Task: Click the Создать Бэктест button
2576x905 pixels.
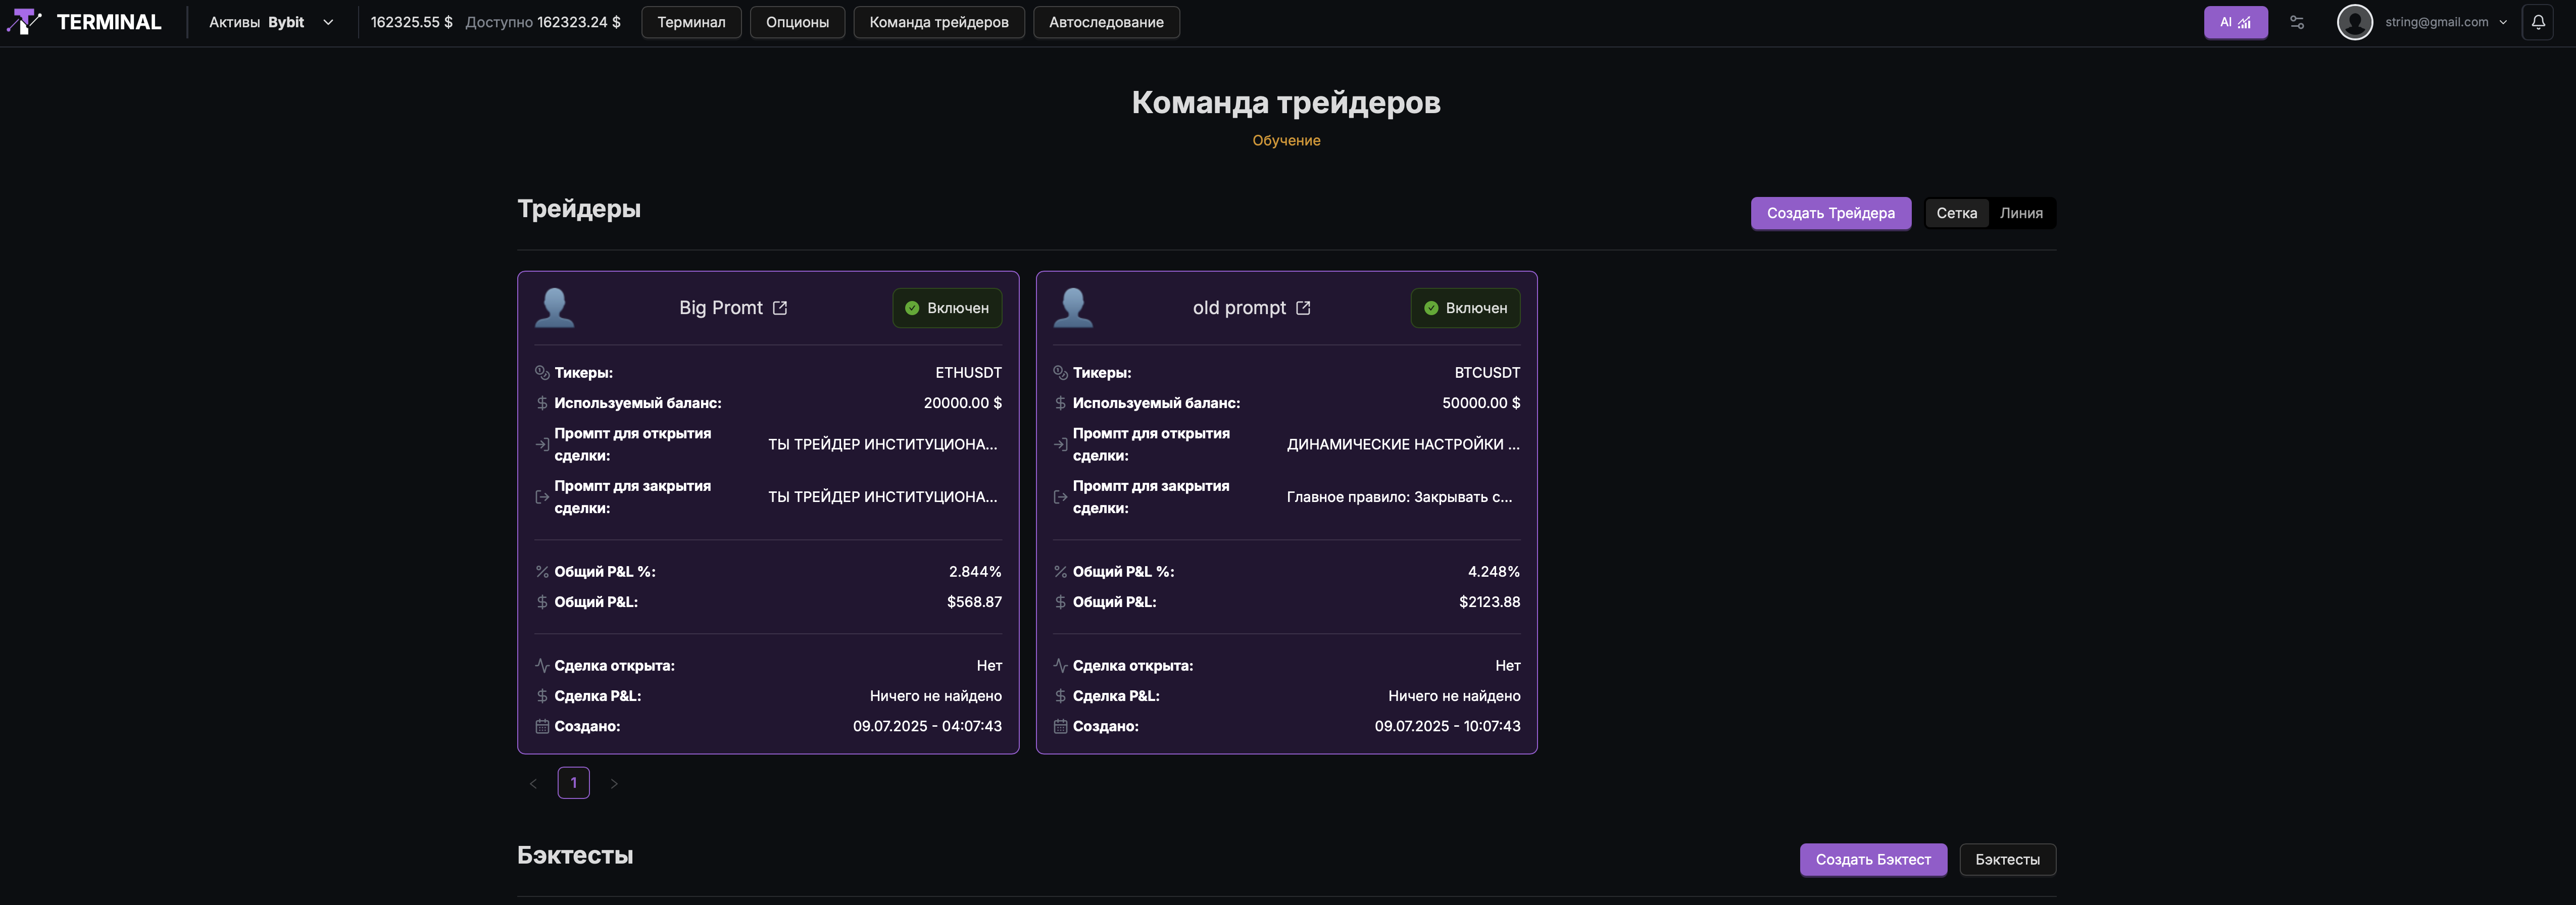Action: [x=1873, y=859]
